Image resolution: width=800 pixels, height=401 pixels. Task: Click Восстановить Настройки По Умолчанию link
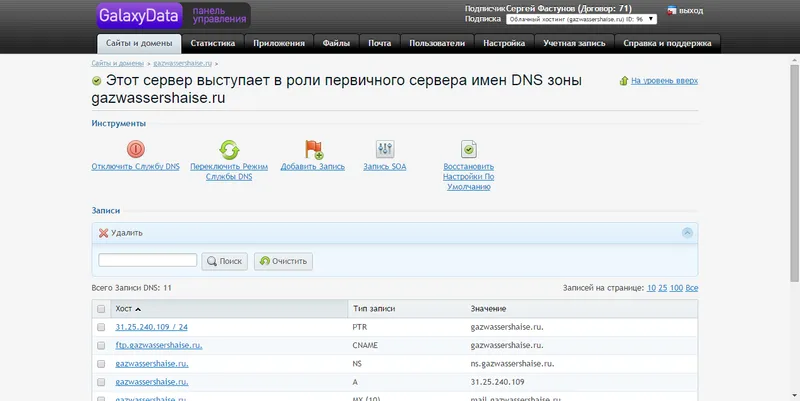tap(468, 177)
